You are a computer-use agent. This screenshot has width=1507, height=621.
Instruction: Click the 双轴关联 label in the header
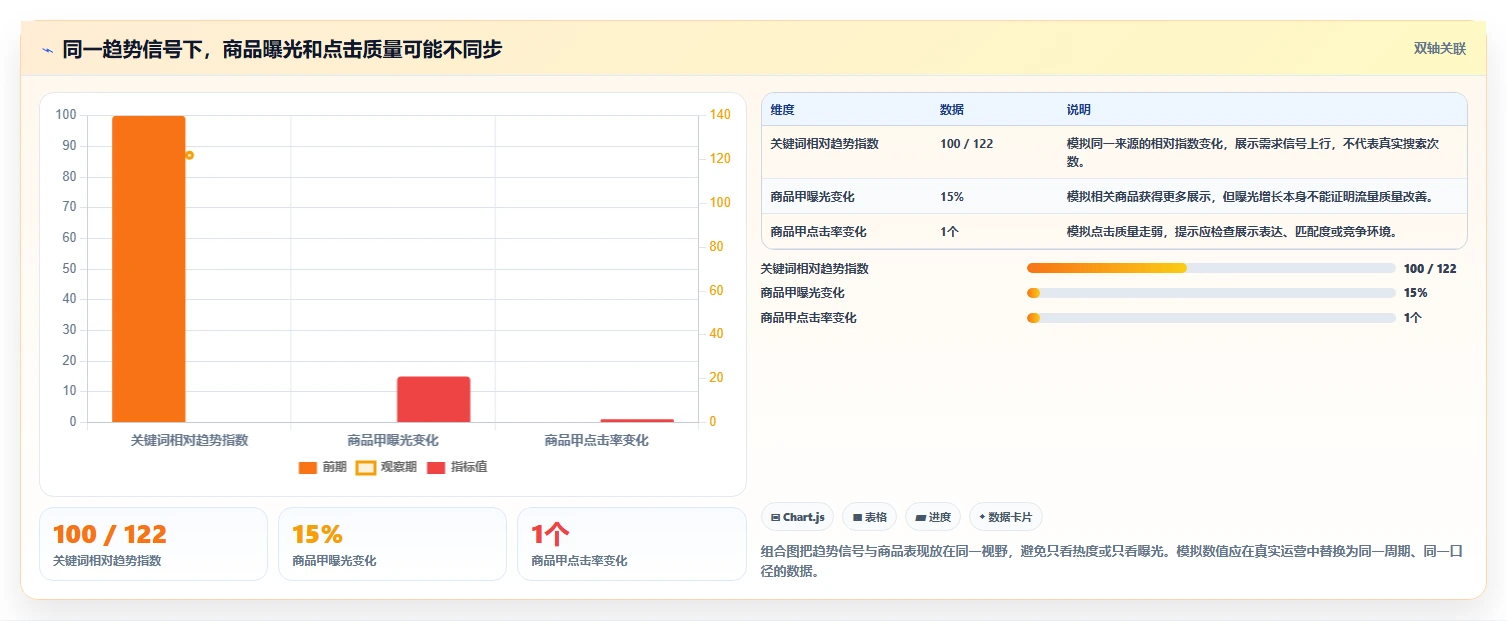[x=1439, y=49]
